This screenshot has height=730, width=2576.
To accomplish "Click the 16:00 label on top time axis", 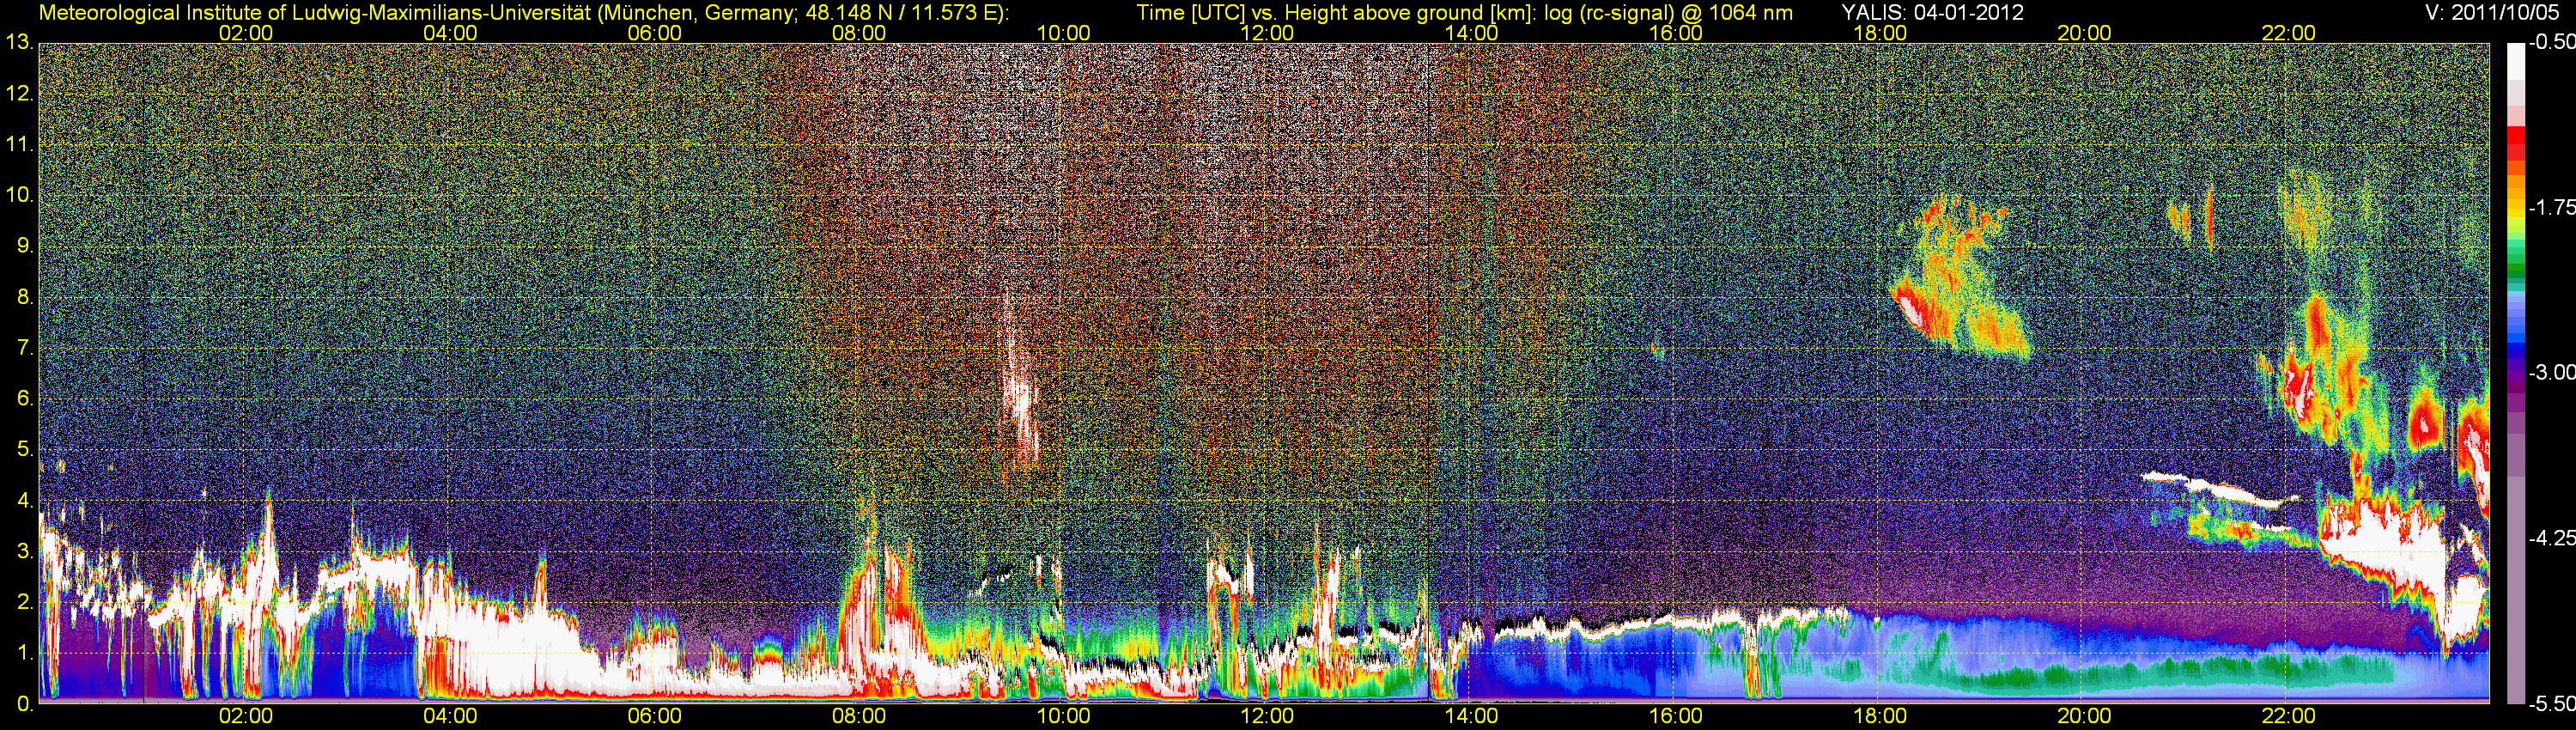I will coord(1676,33).
